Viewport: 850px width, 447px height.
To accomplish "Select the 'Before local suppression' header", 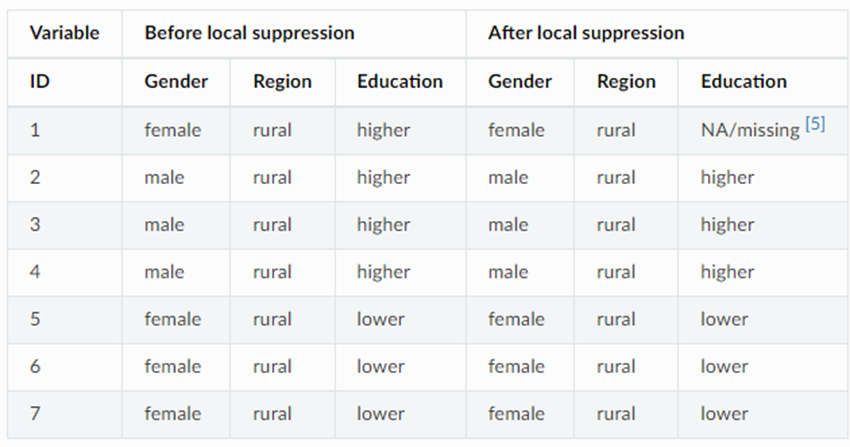I will pos(249,33).
